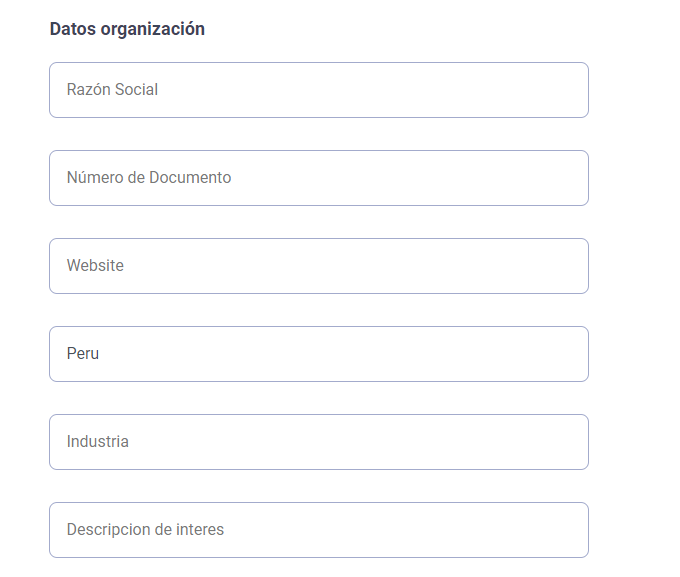Screen dimensions: 680x577
Task: Click inside the organization website URL field
Action: click(x=318, y=266)
